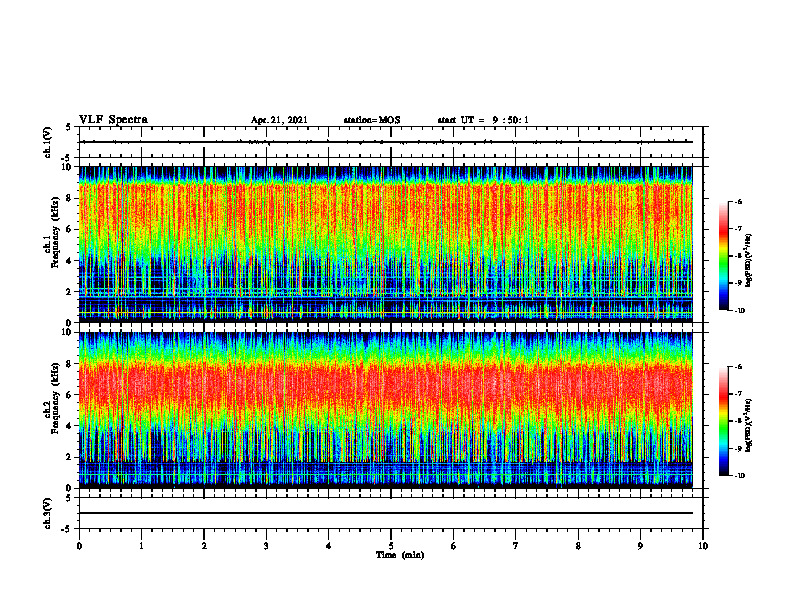Screen dimensions: 792x612
Task: Click the "VLF Spectra" title text
Action: pyautogui.click(x=113, y=120)
